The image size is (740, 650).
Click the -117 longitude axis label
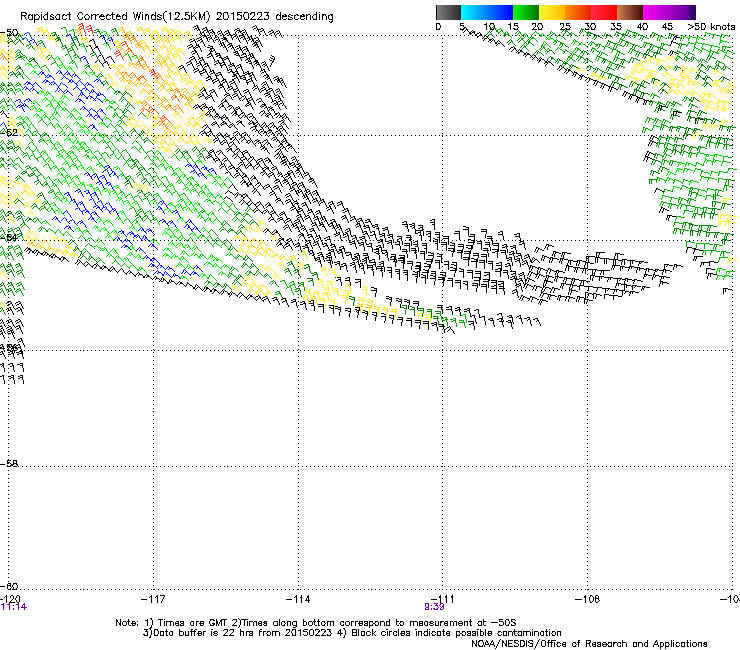coord(153,599)
